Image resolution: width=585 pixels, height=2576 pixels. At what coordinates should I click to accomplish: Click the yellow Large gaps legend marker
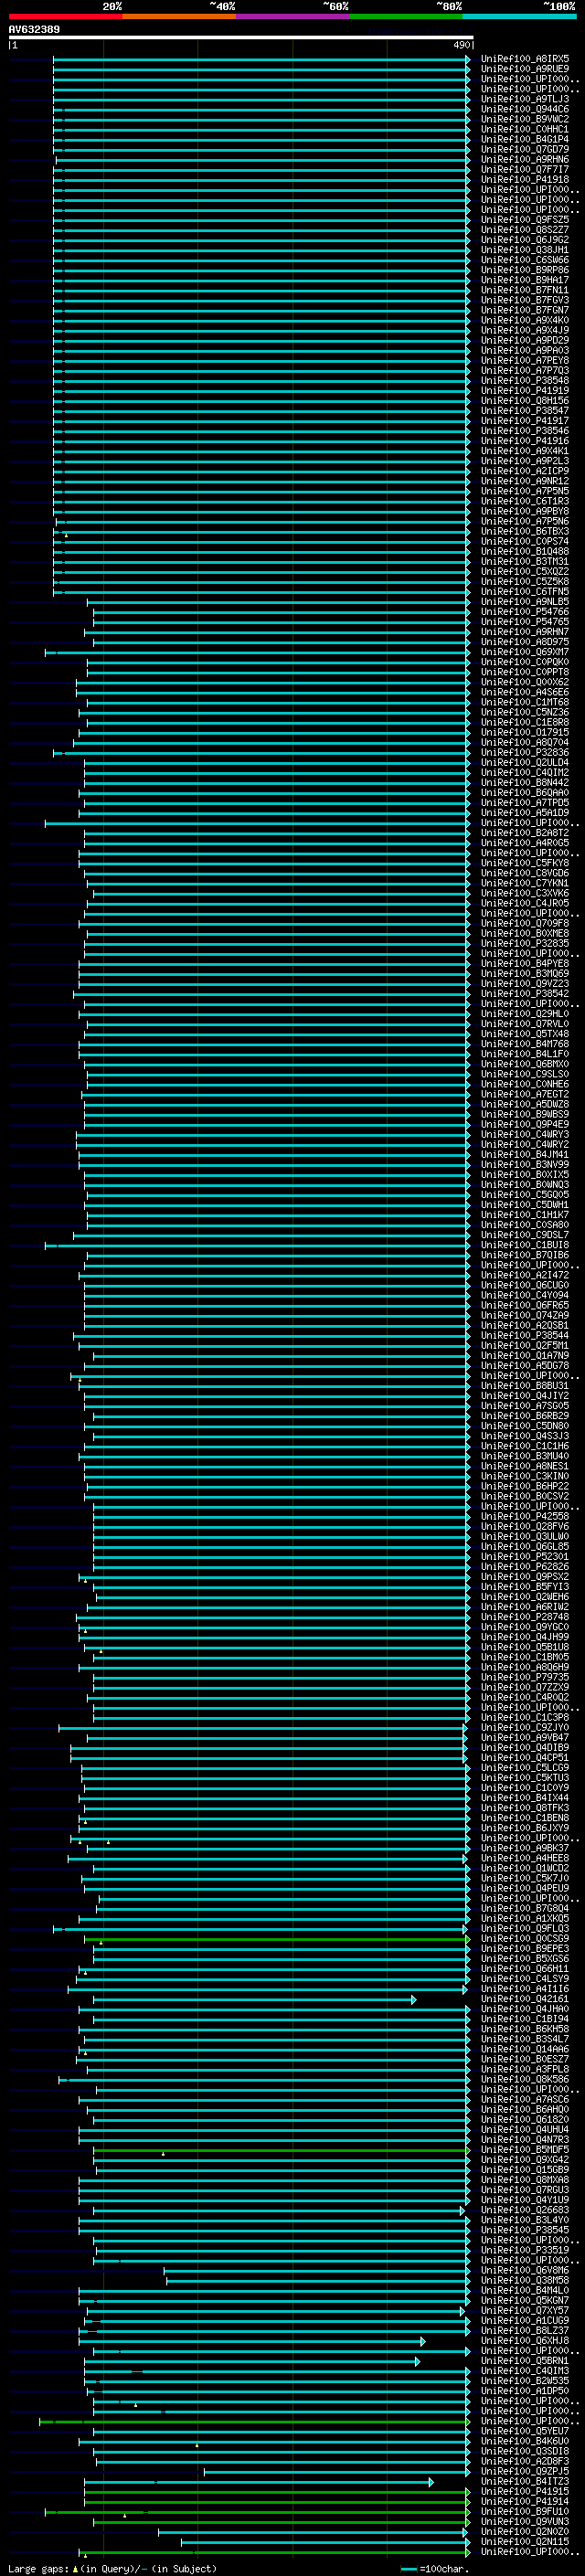(75, 2568)
